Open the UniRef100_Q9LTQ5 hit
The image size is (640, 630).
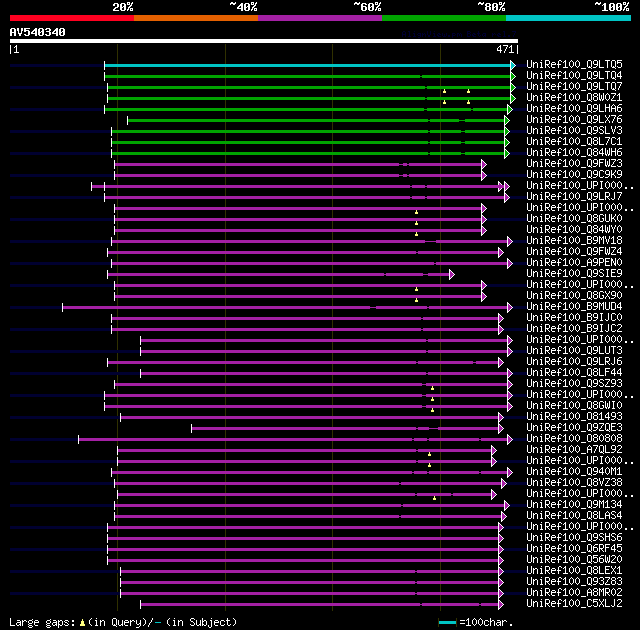click(574, 64)
